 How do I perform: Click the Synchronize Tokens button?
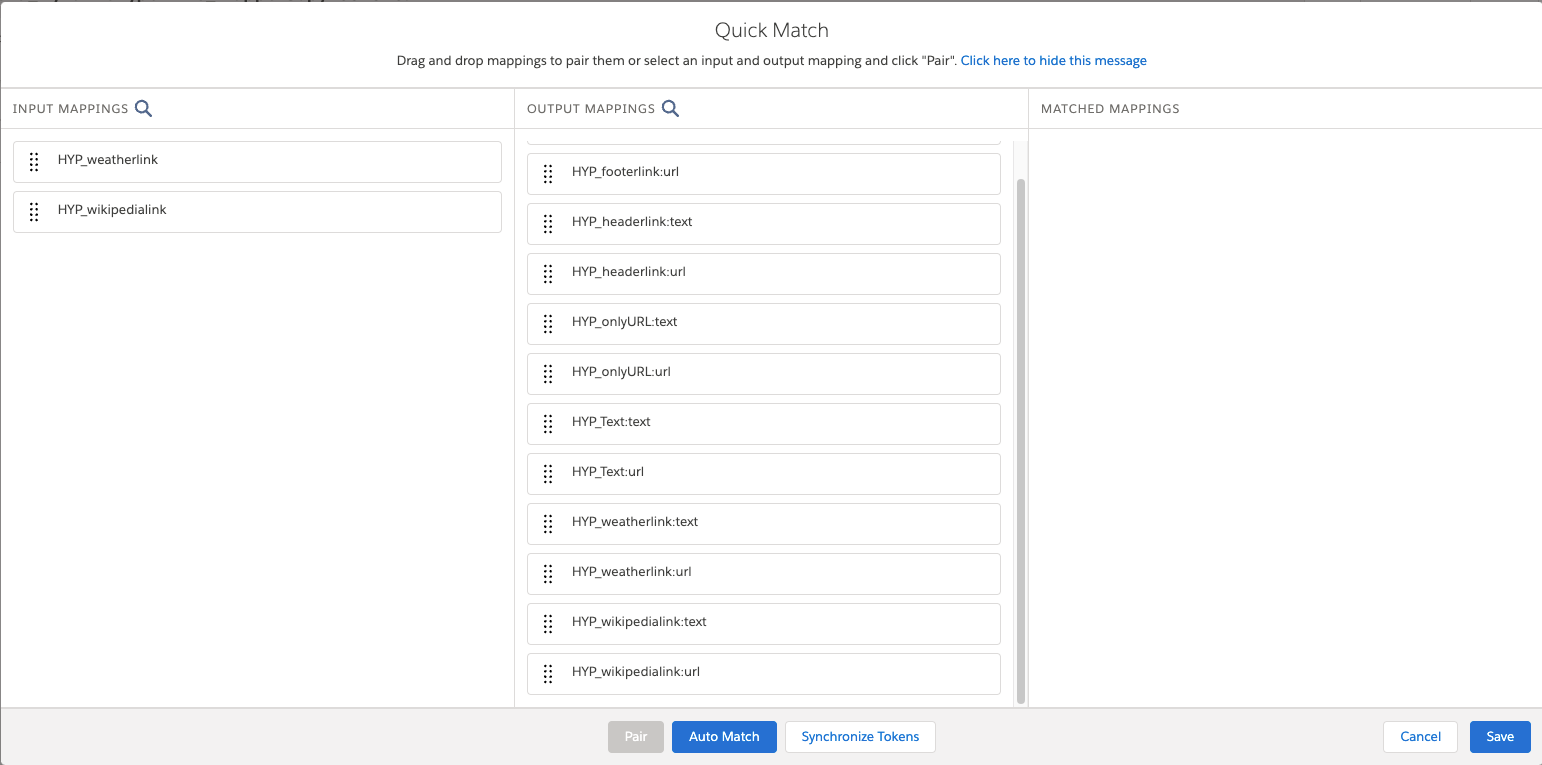pyautogui.click(x=859, y=736)
